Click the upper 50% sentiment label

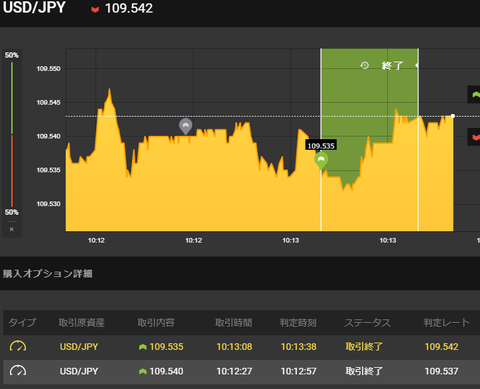(12, 55)
